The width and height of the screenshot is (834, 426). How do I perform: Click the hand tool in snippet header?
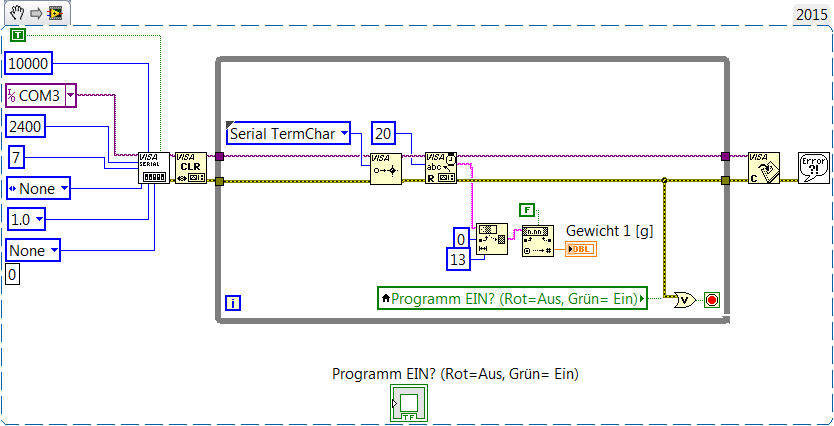click(17, 13)
